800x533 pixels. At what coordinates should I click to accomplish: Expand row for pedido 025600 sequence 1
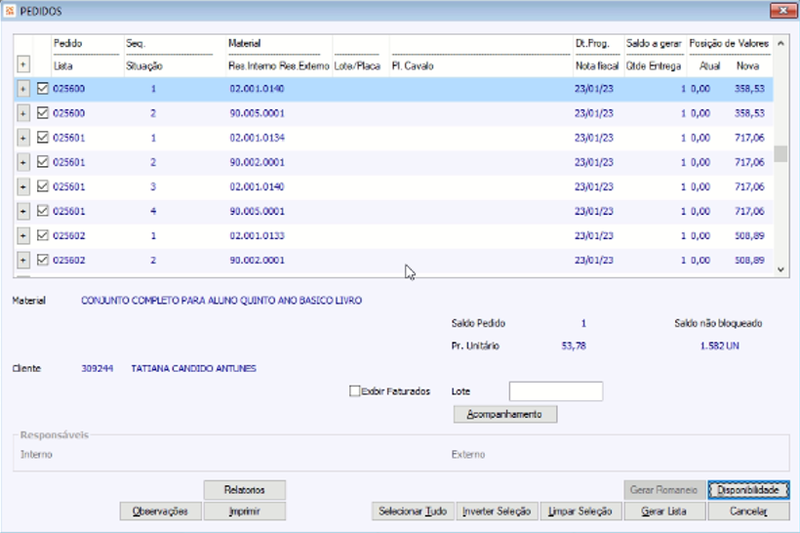[x=23, y=89]
